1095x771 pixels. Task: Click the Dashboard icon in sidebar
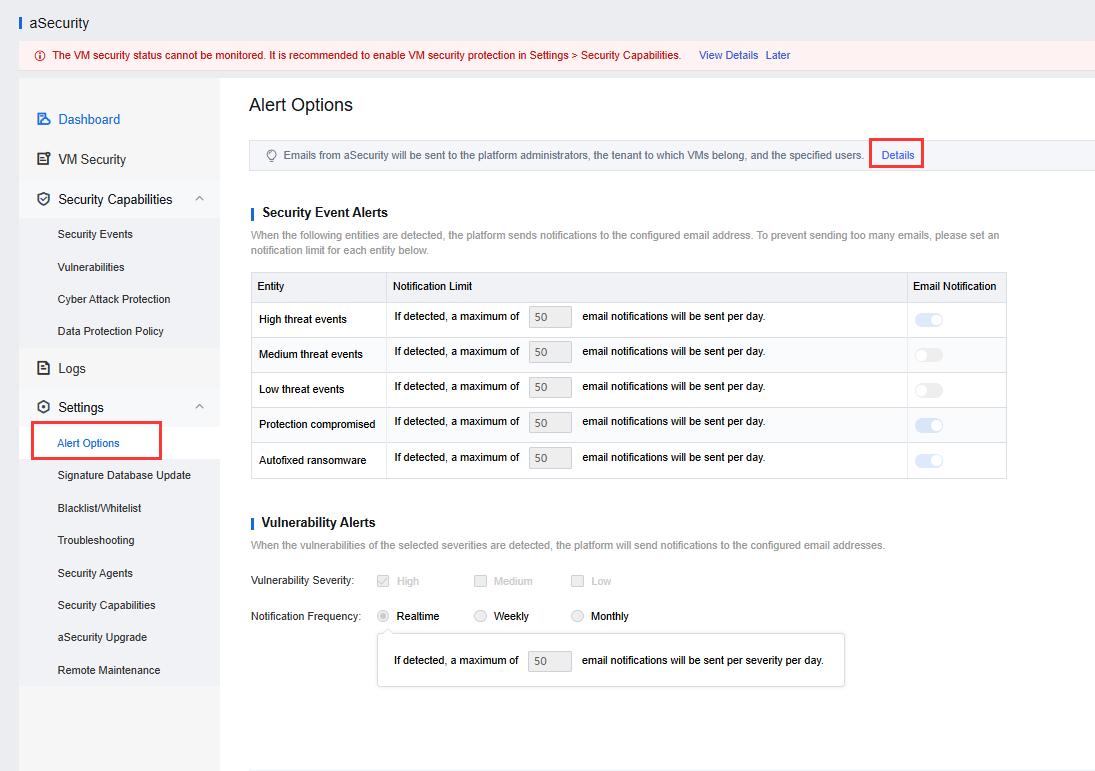pyautogui.click(x=43, y=119)
